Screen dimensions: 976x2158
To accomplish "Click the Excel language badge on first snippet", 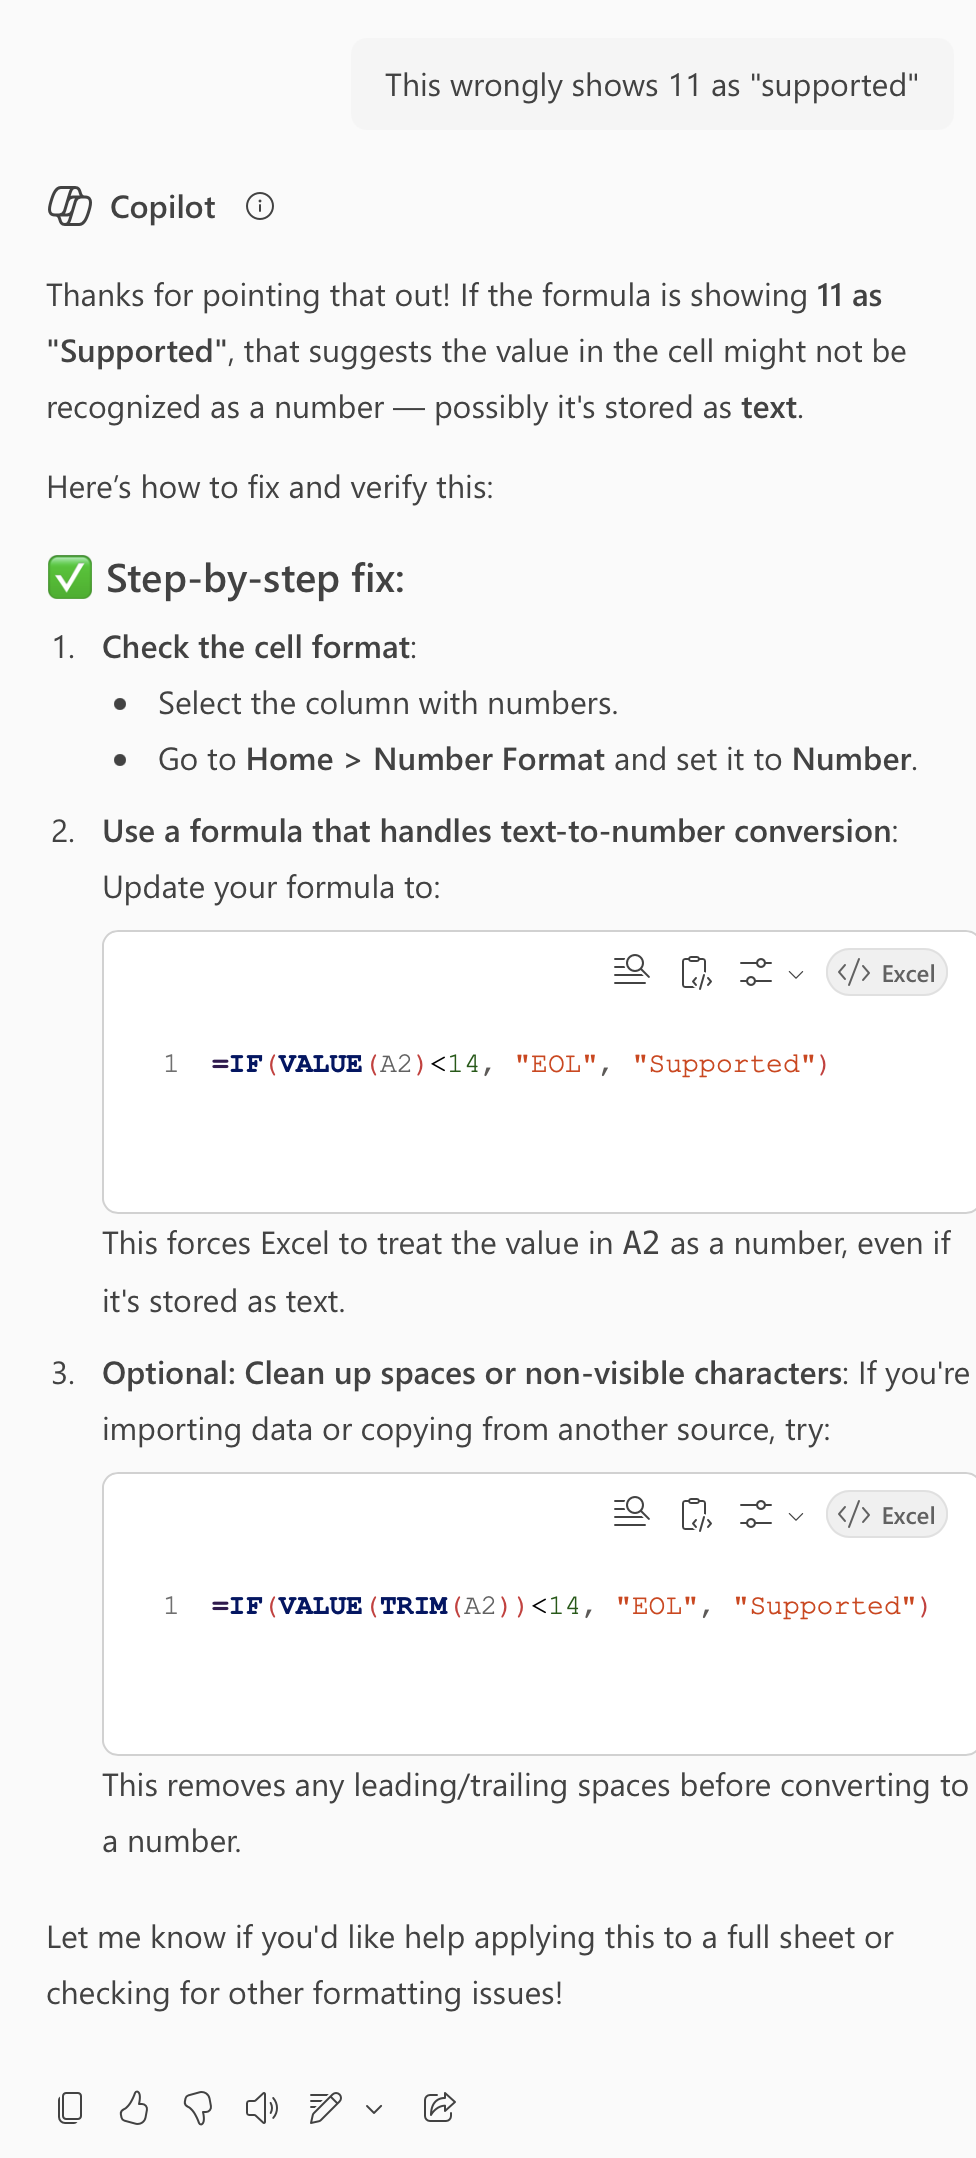I will pyautogui.click(x=886, y=972).
